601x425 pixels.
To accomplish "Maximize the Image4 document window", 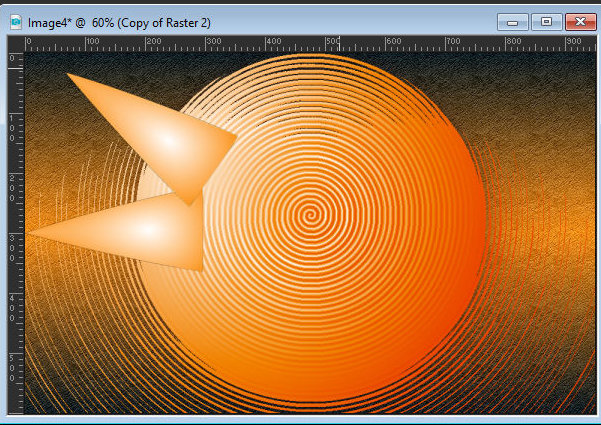I will coord(545,19).
